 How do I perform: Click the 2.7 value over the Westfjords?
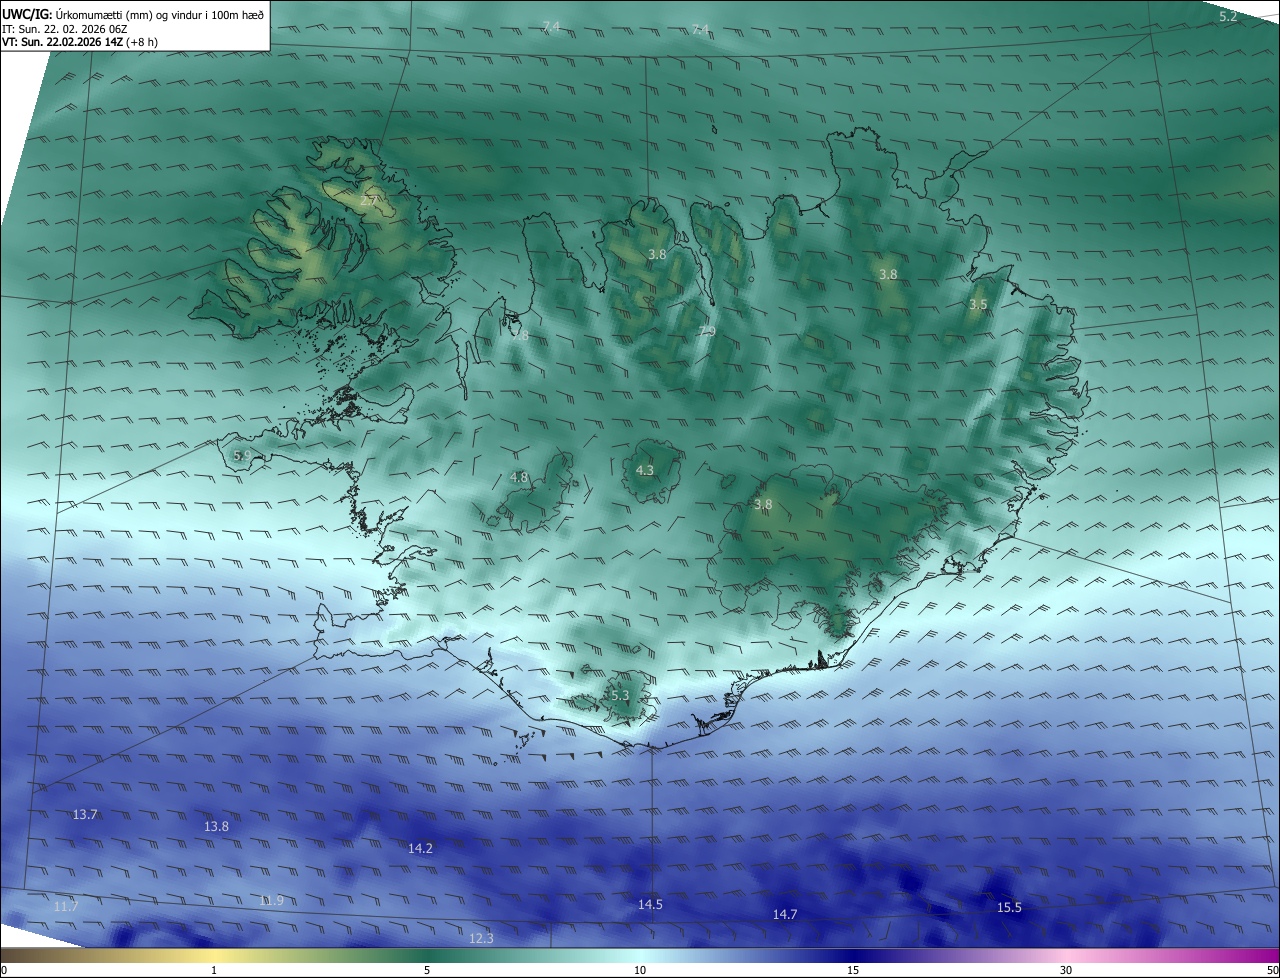[368, 201]
